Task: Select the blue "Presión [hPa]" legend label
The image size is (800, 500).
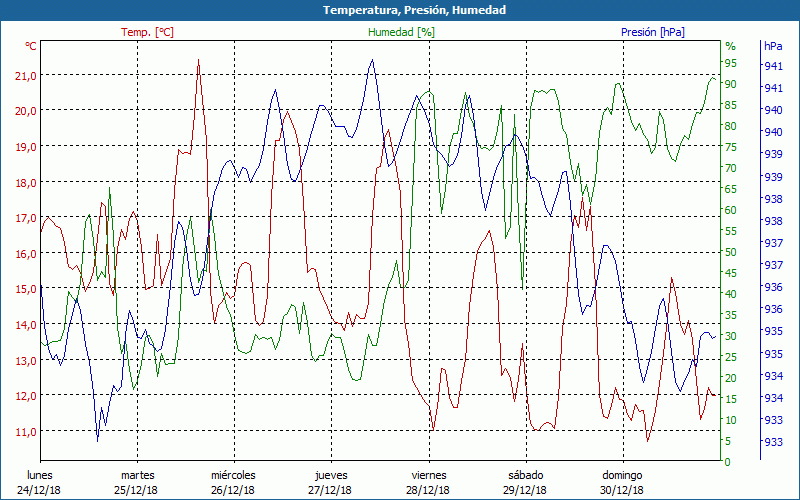Action: 653,32
